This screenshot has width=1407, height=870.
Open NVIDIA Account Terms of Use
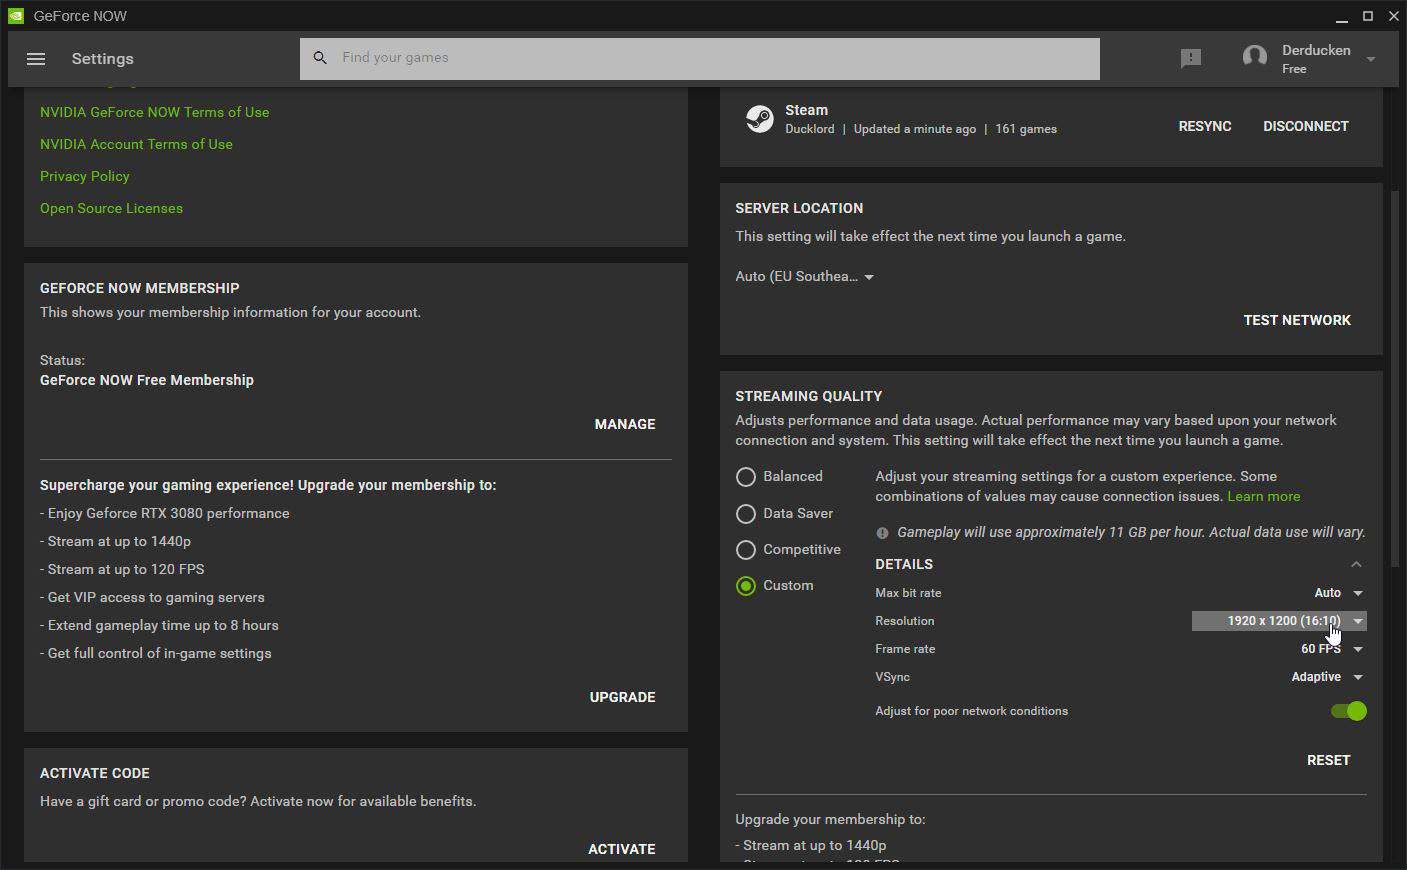click(136, 144)
